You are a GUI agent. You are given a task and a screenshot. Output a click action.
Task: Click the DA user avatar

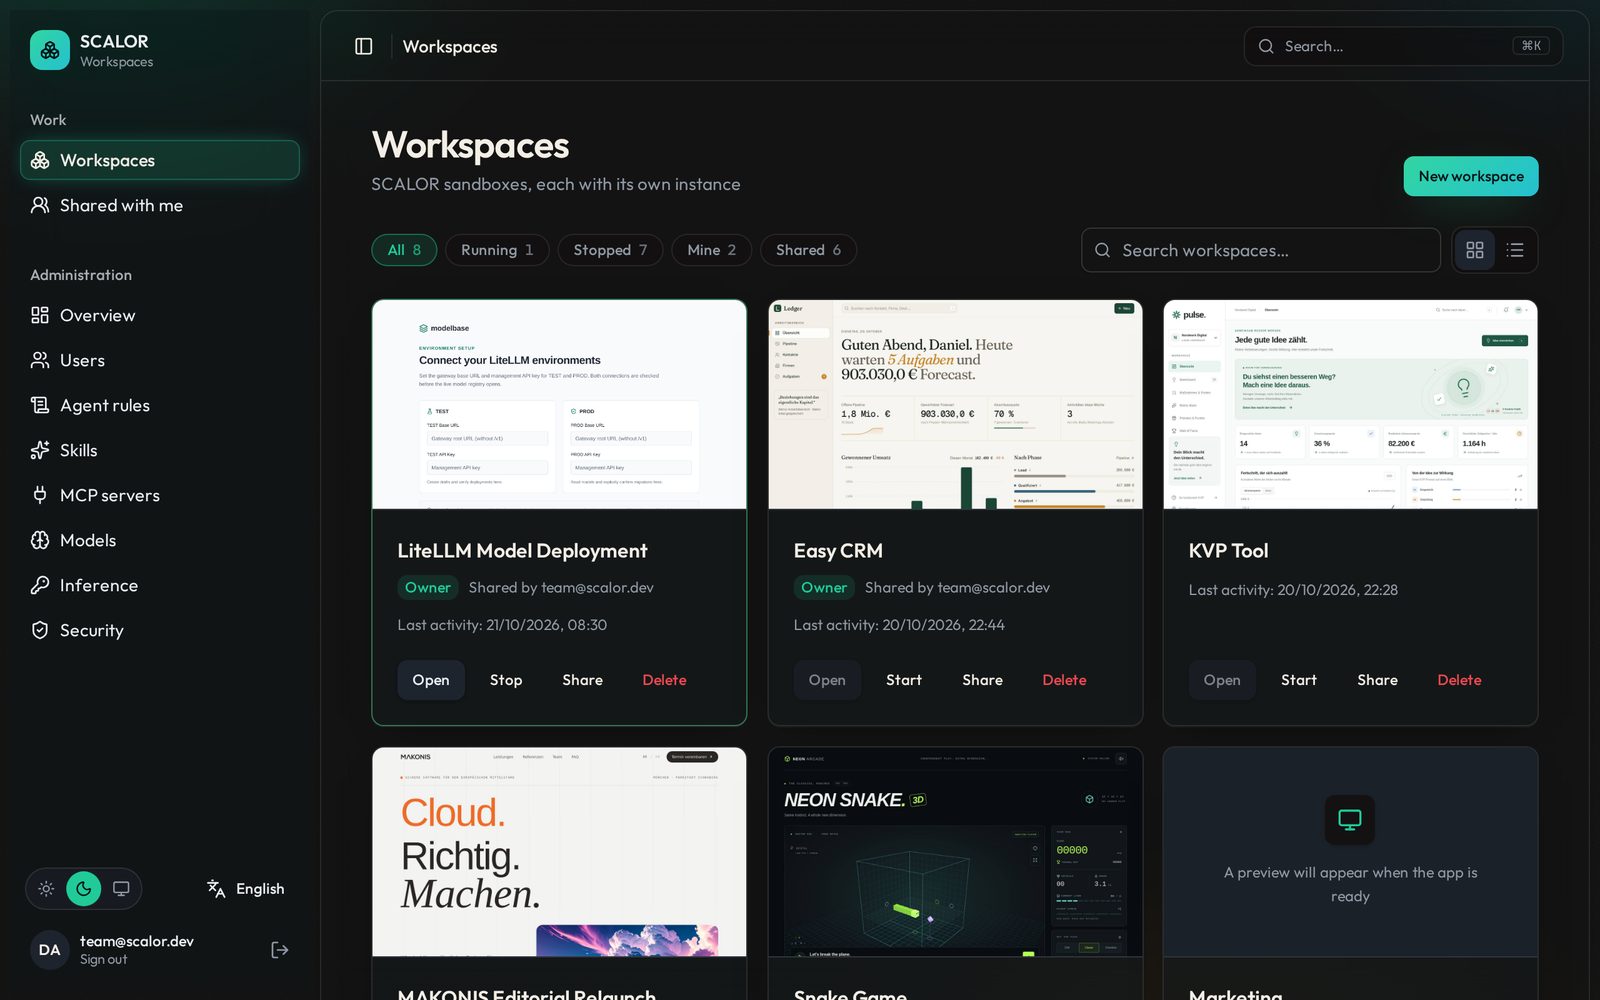pos(50,950)
